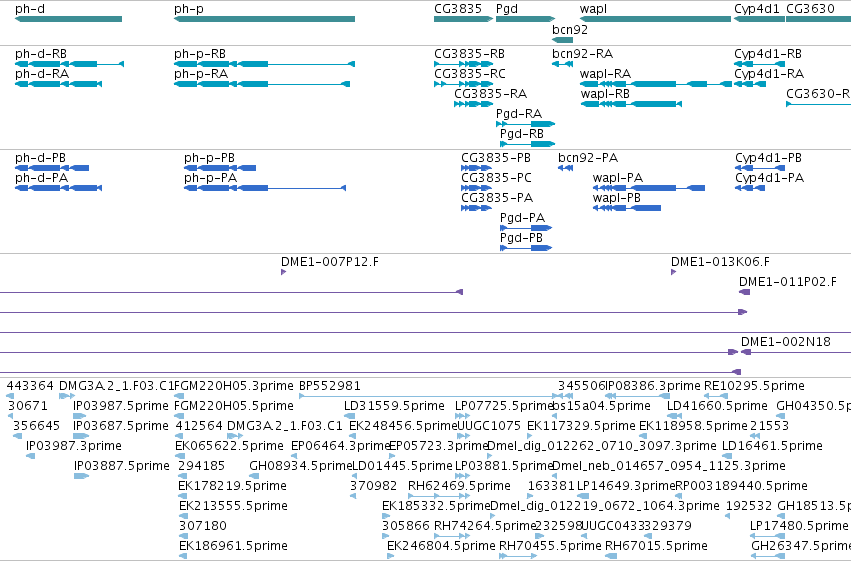This screenshot has width=851, height=561.
Task: Click the CG3835-PA protein label
Action: [497, 198]
